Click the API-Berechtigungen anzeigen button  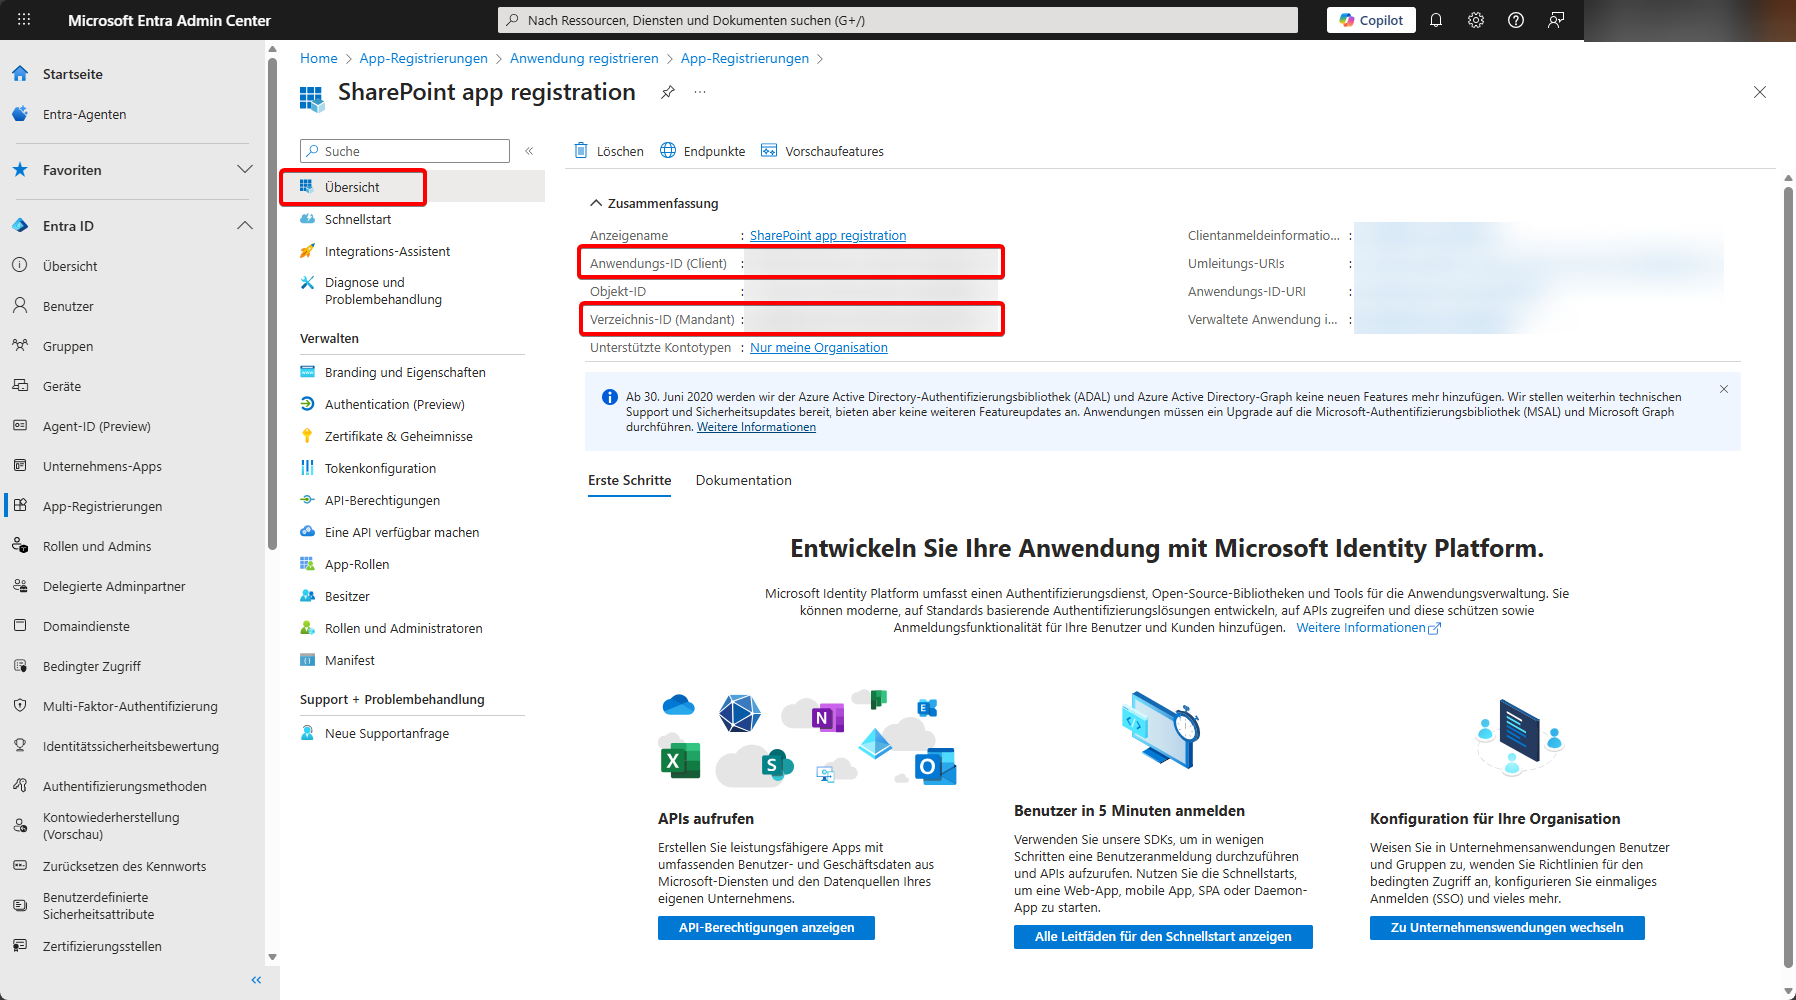tap(766, 928)
